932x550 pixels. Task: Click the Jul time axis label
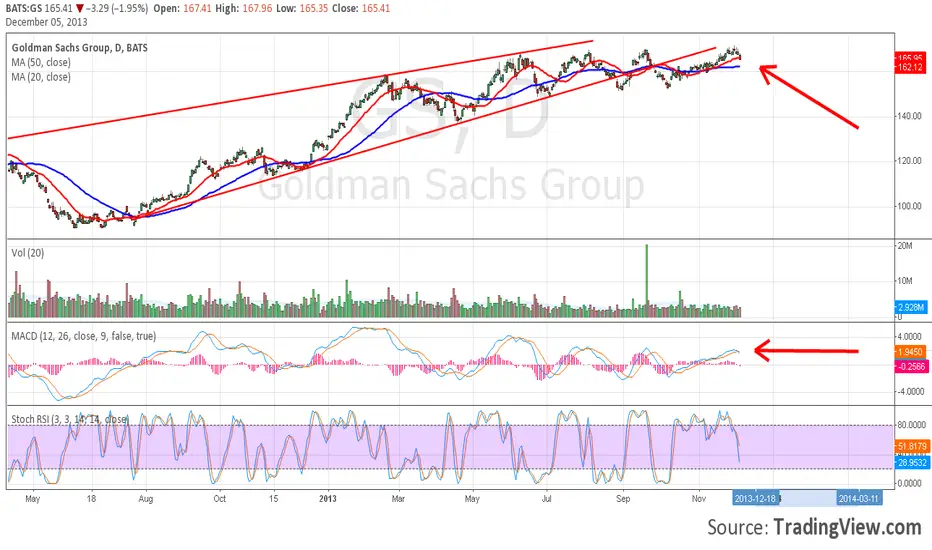click(546, 498)
